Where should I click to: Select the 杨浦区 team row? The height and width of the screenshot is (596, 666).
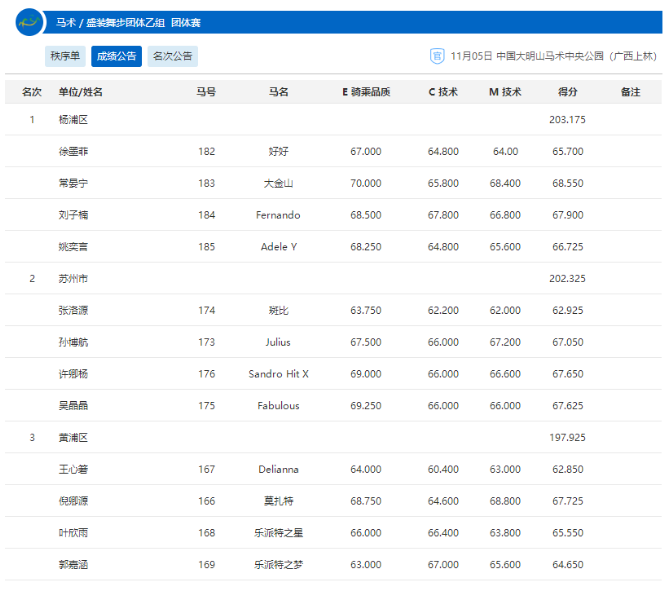73,120
